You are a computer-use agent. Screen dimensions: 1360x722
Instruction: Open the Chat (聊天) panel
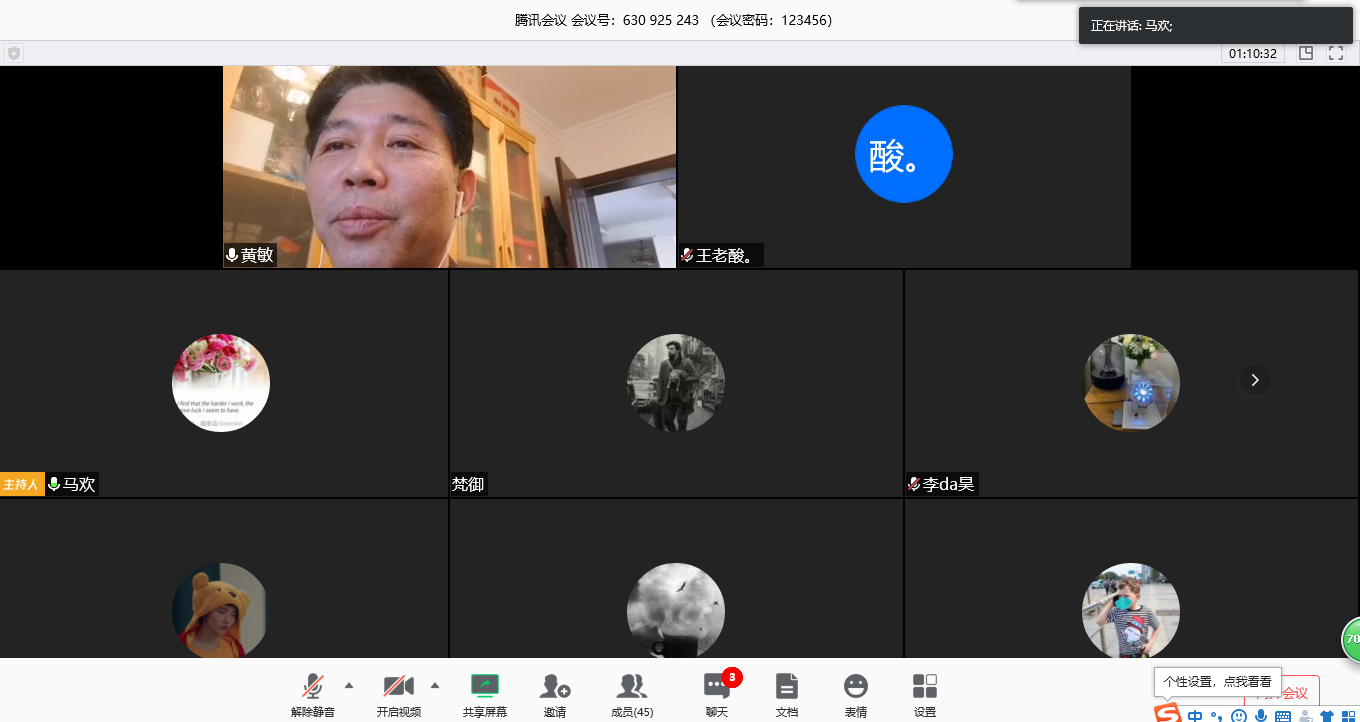tap(716, 687)
